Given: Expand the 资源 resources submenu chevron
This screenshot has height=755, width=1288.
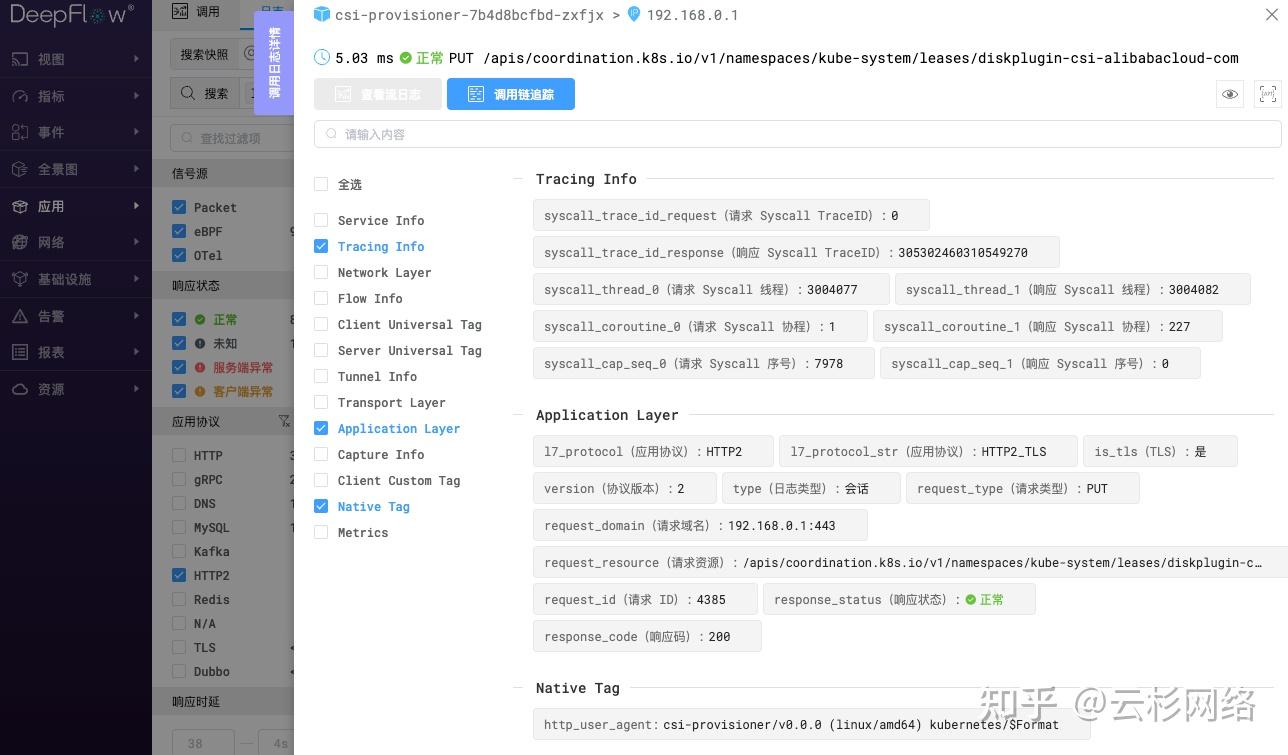Looking at the screenshot, I should click(x=138, y=389).
